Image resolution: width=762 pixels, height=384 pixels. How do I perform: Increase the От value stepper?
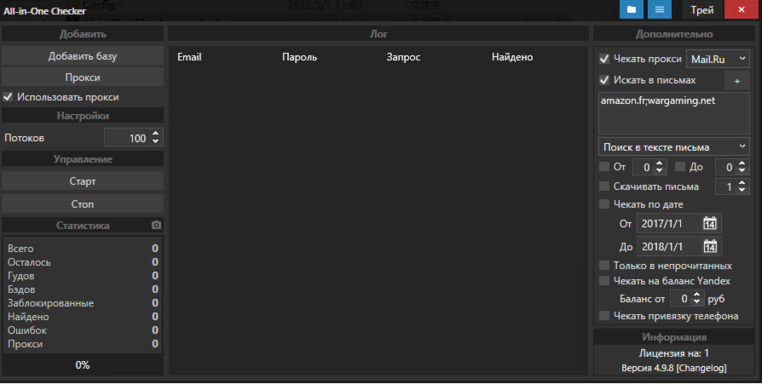[x=659, y=163]
